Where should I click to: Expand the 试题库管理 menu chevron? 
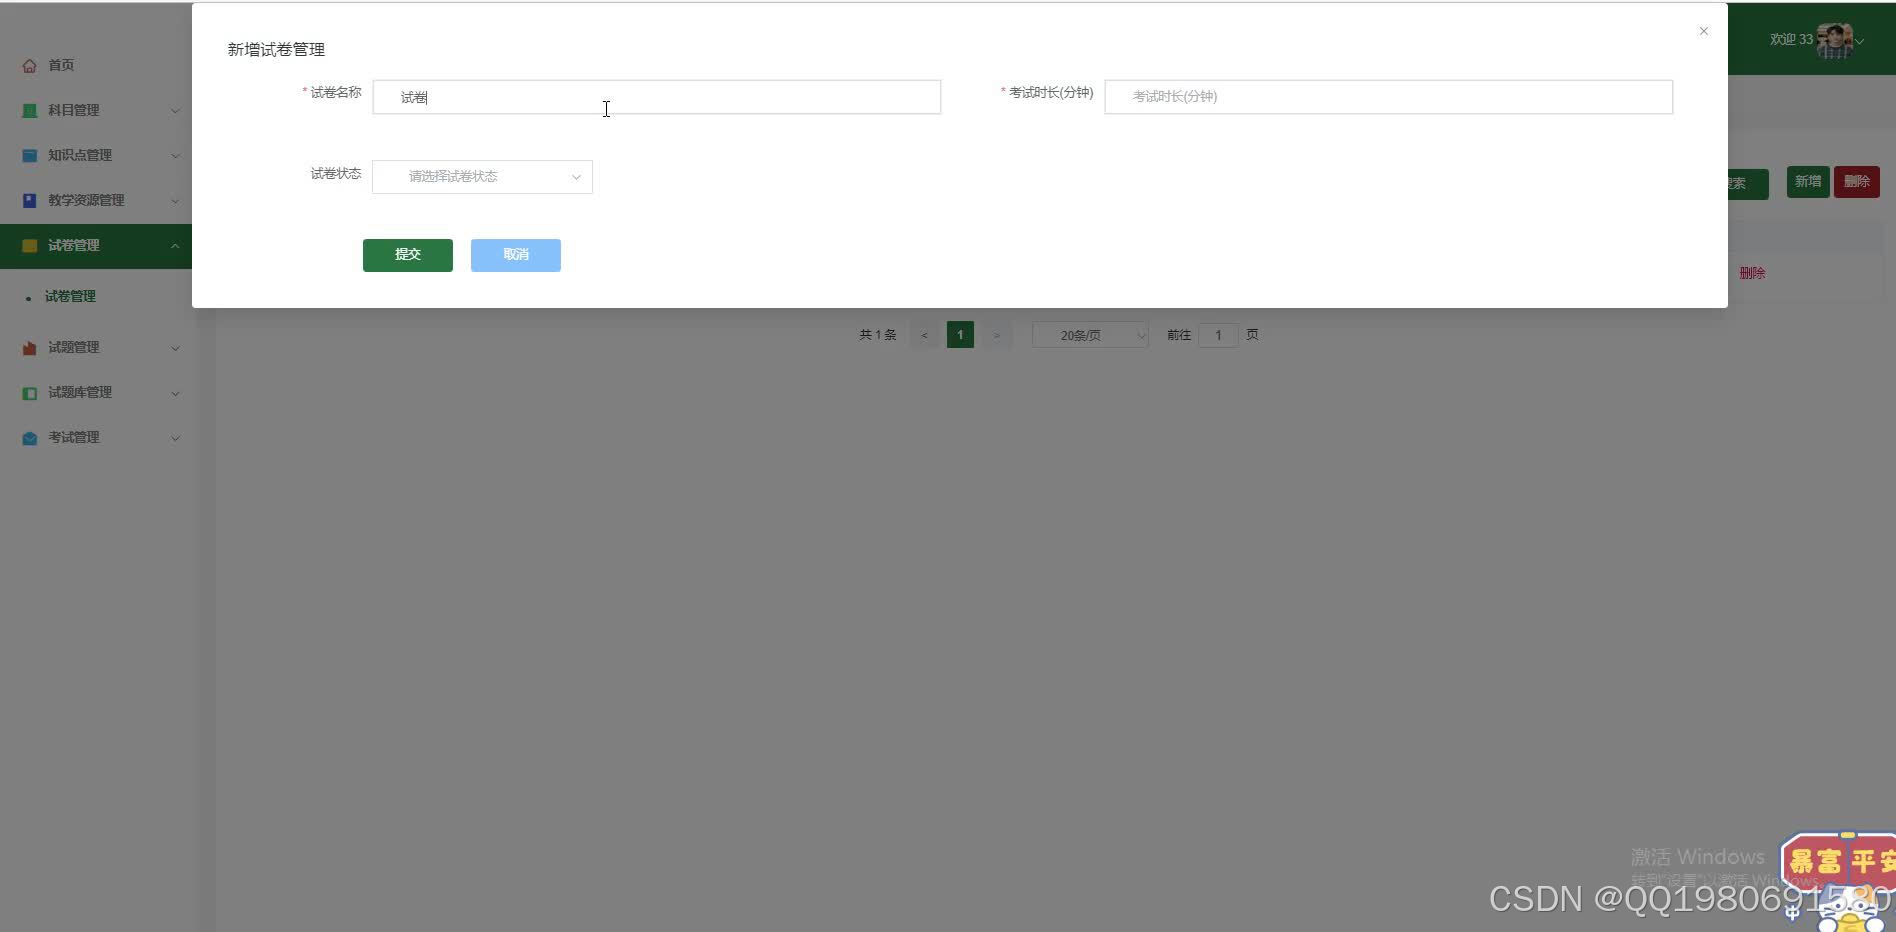pos(175,393)
